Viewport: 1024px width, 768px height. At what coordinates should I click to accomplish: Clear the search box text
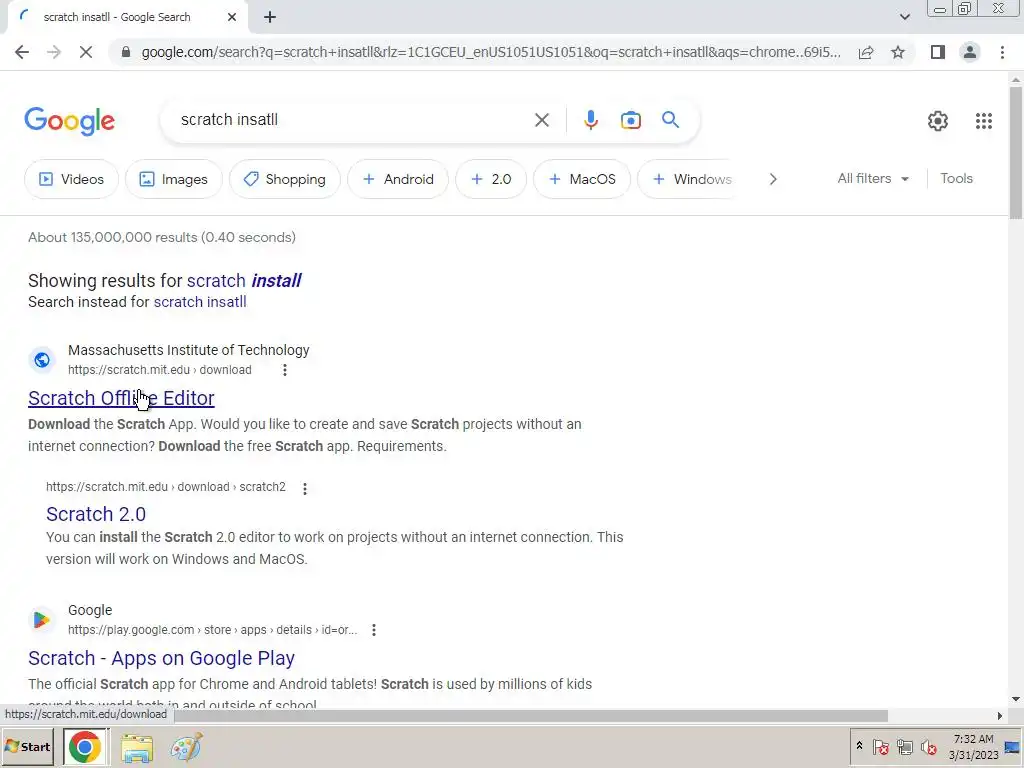(541, 120)
